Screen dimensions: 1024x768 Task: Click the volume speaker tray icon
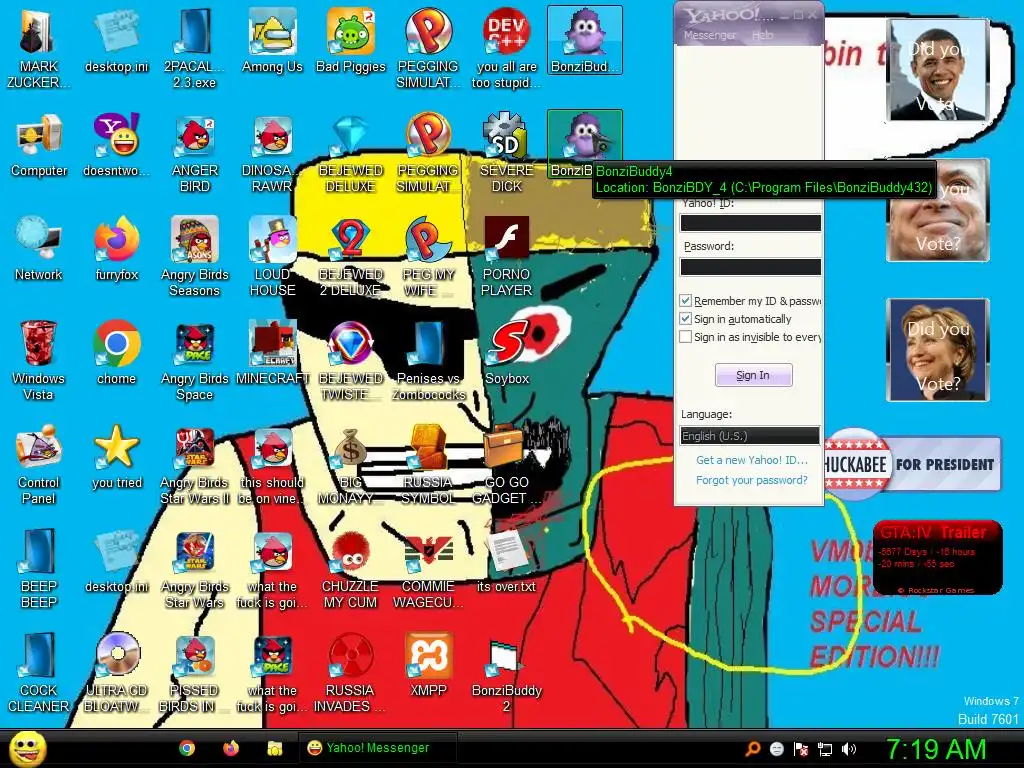(x=848, y=749)
